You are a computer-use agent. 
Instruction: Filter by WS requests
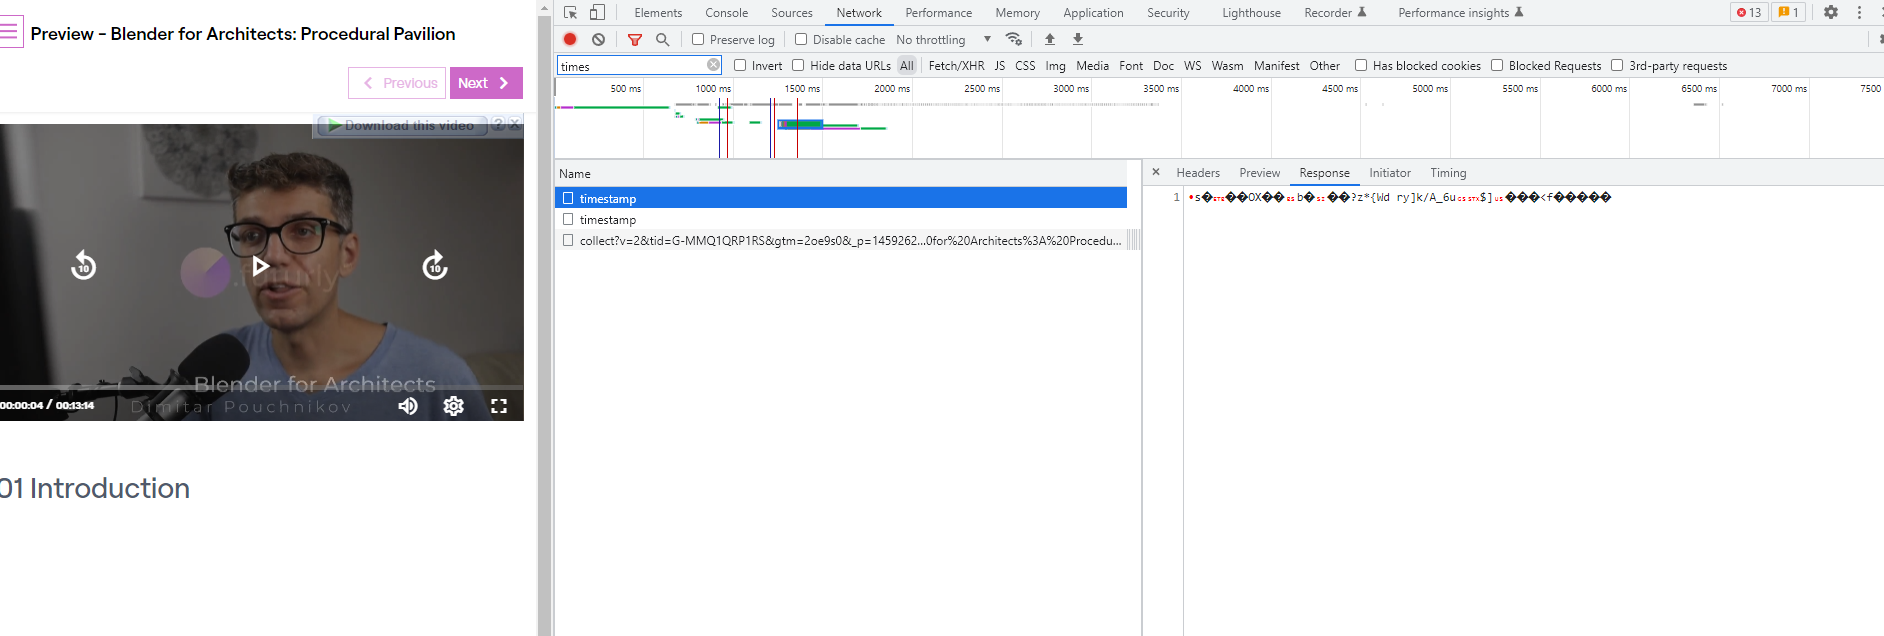[1192, 65]
